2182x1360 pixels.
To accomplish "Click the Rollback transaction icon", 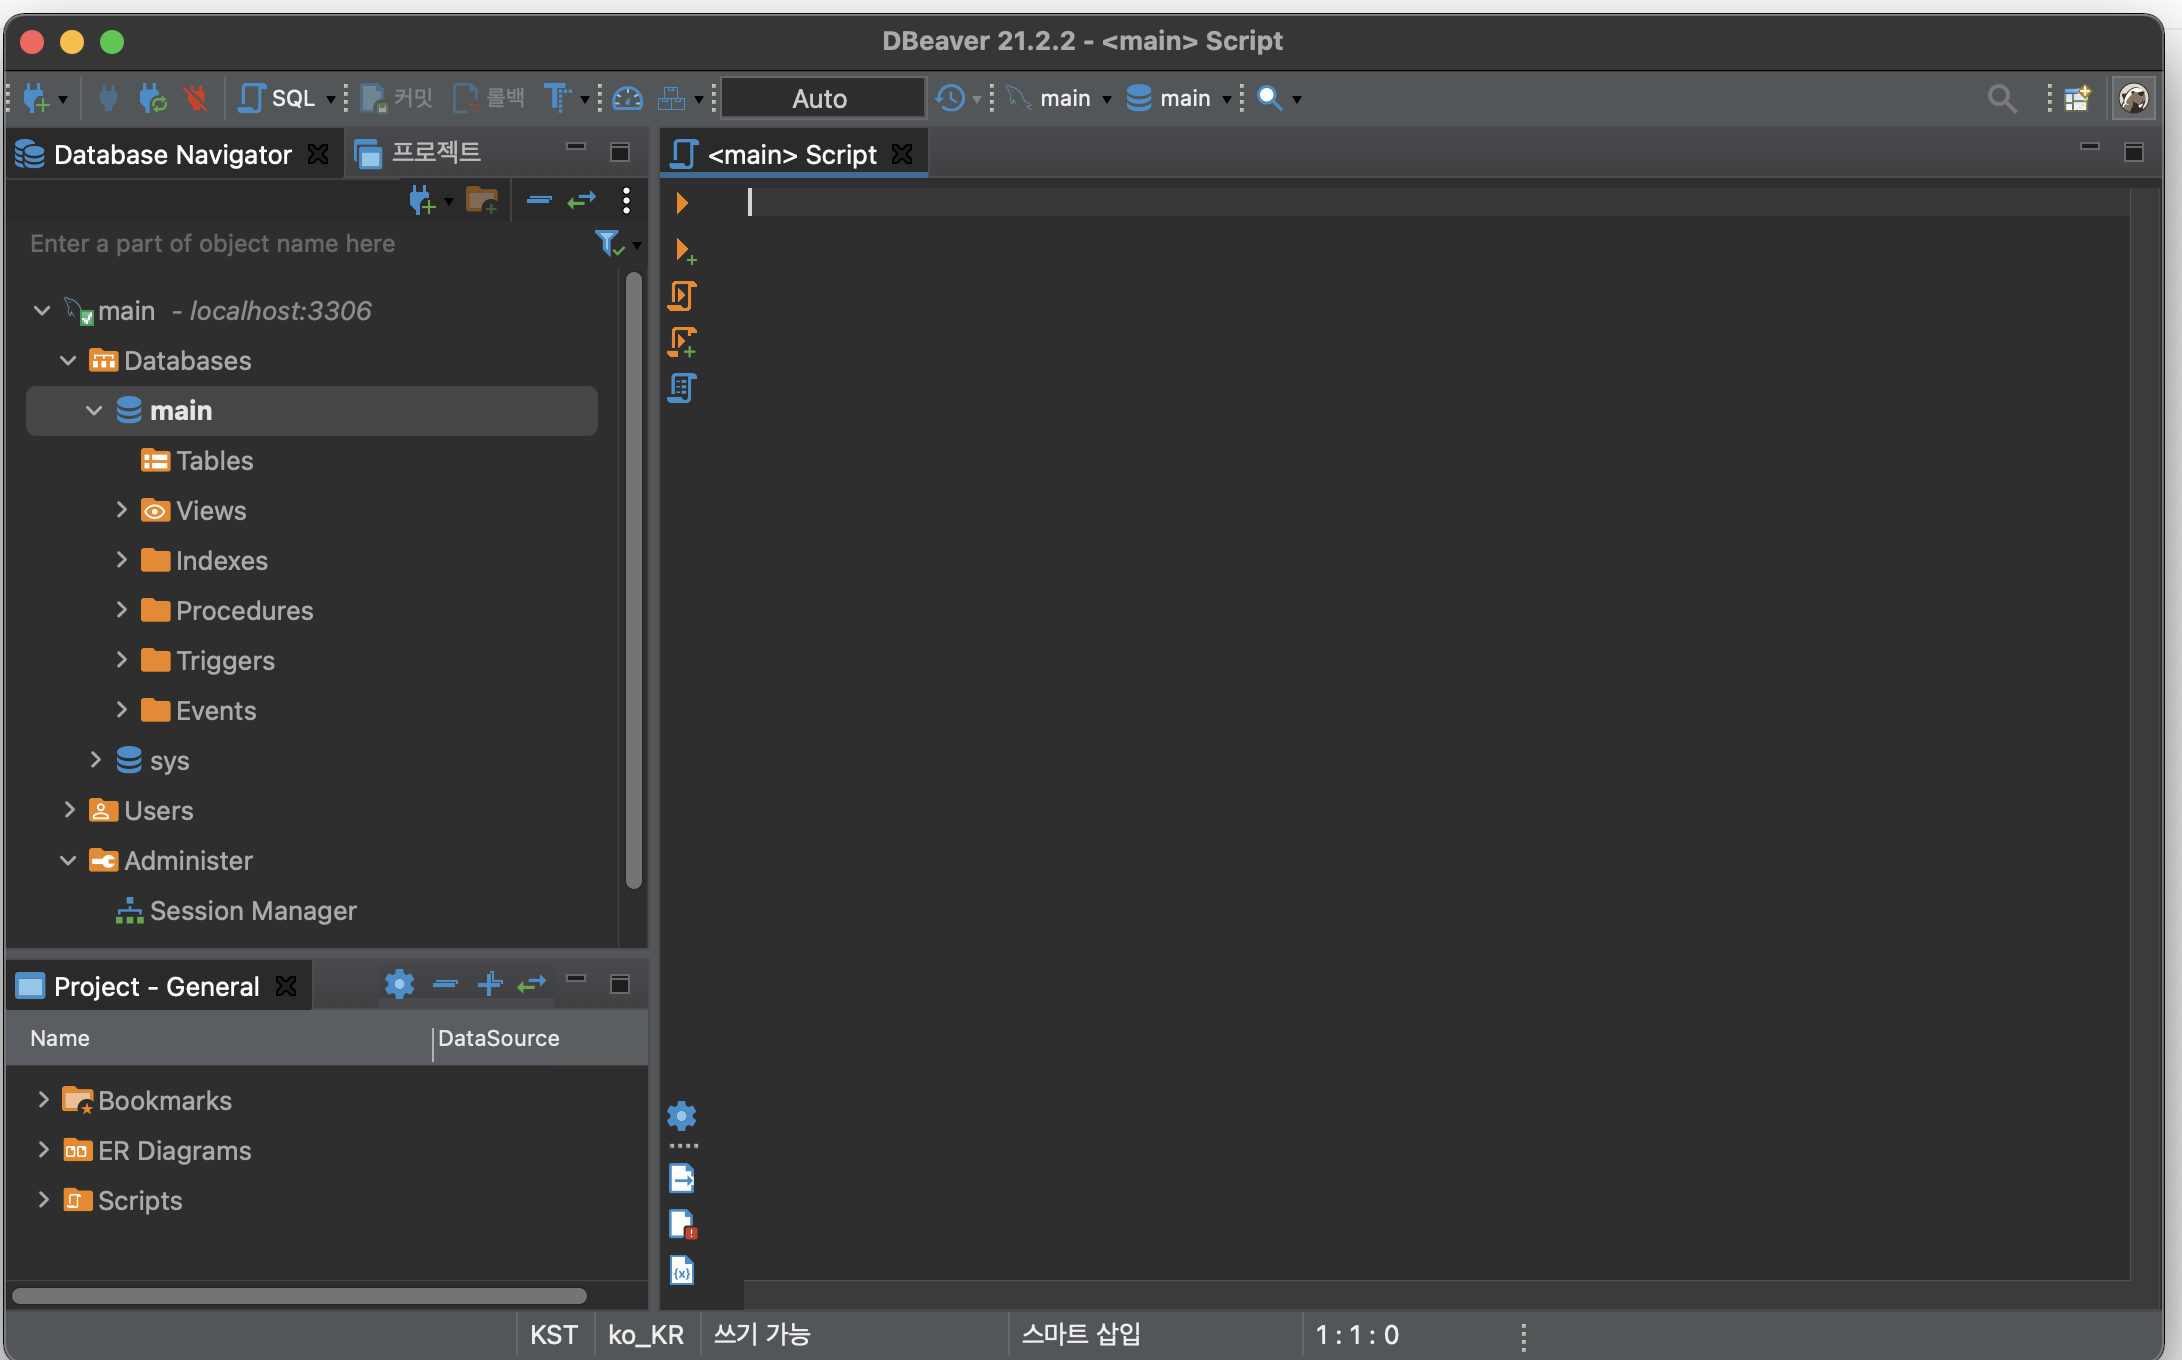I will 488,98.
